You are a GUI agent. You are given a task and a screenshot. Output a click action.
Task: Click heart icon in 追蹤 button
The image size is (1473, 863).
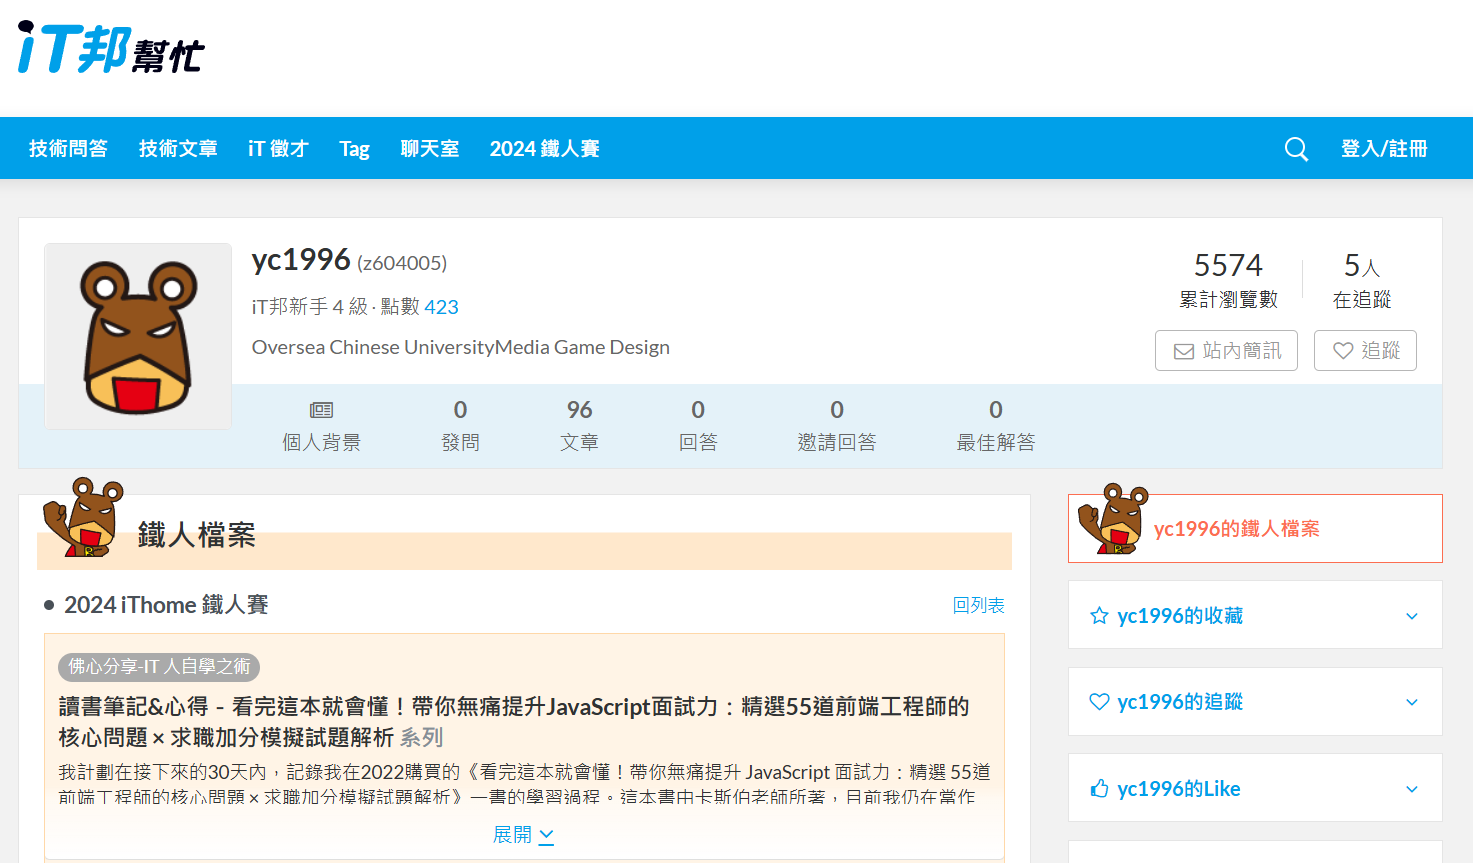point(1343,351)
